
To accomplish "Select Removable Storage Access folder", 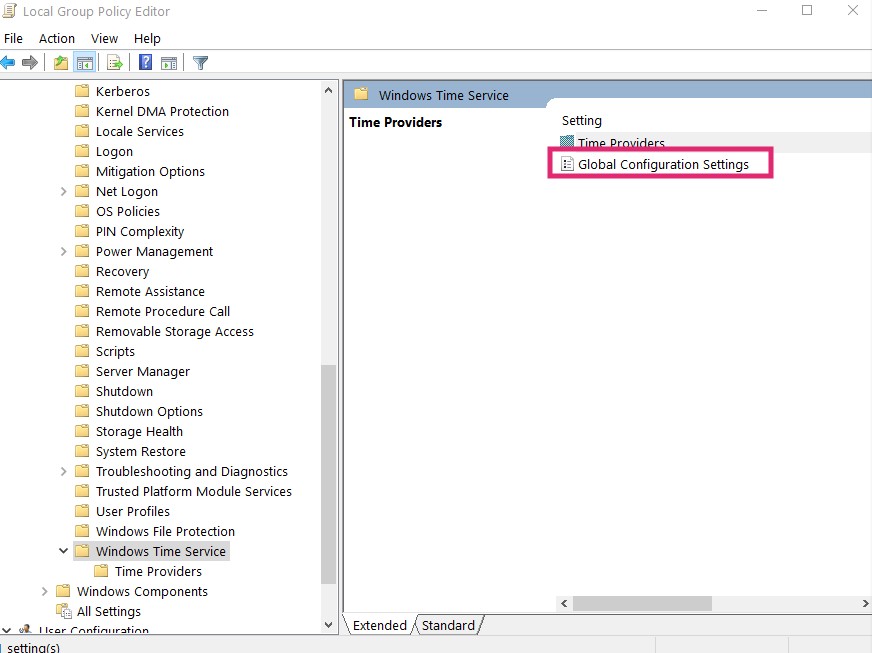I will click(x=175, y=332).
